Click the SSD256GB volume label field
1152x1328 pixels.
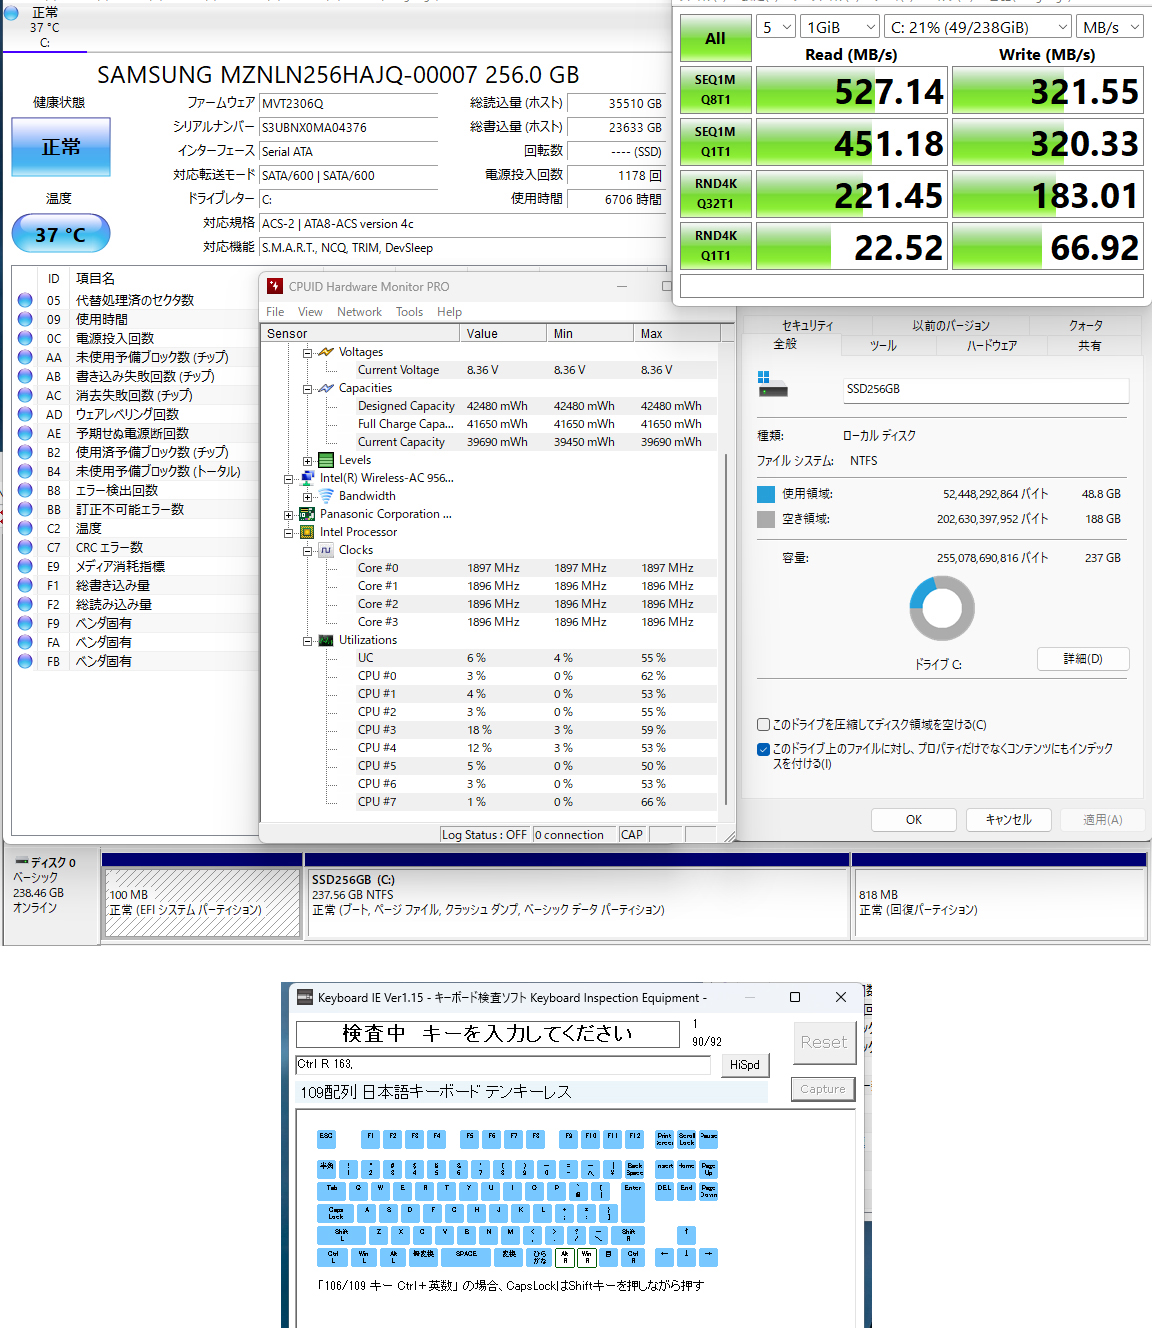[x=986, y=390]
